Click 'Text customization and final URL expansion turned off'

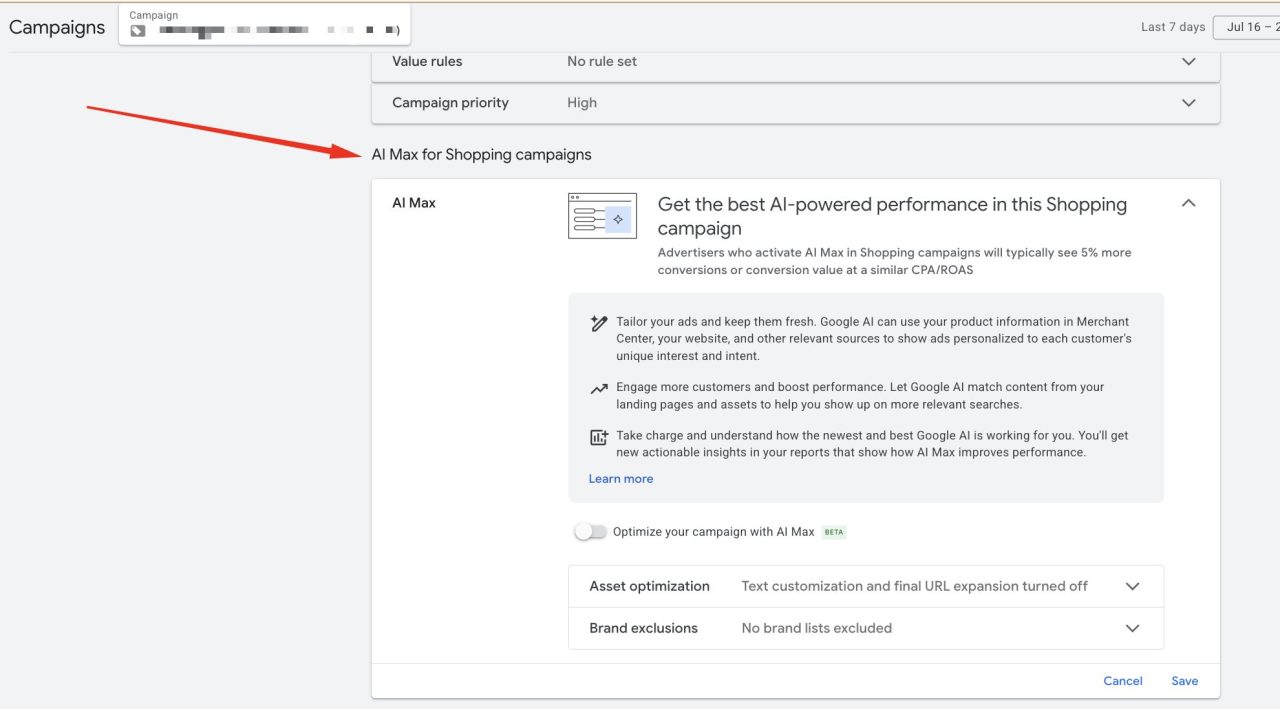[x=914, y=586]
